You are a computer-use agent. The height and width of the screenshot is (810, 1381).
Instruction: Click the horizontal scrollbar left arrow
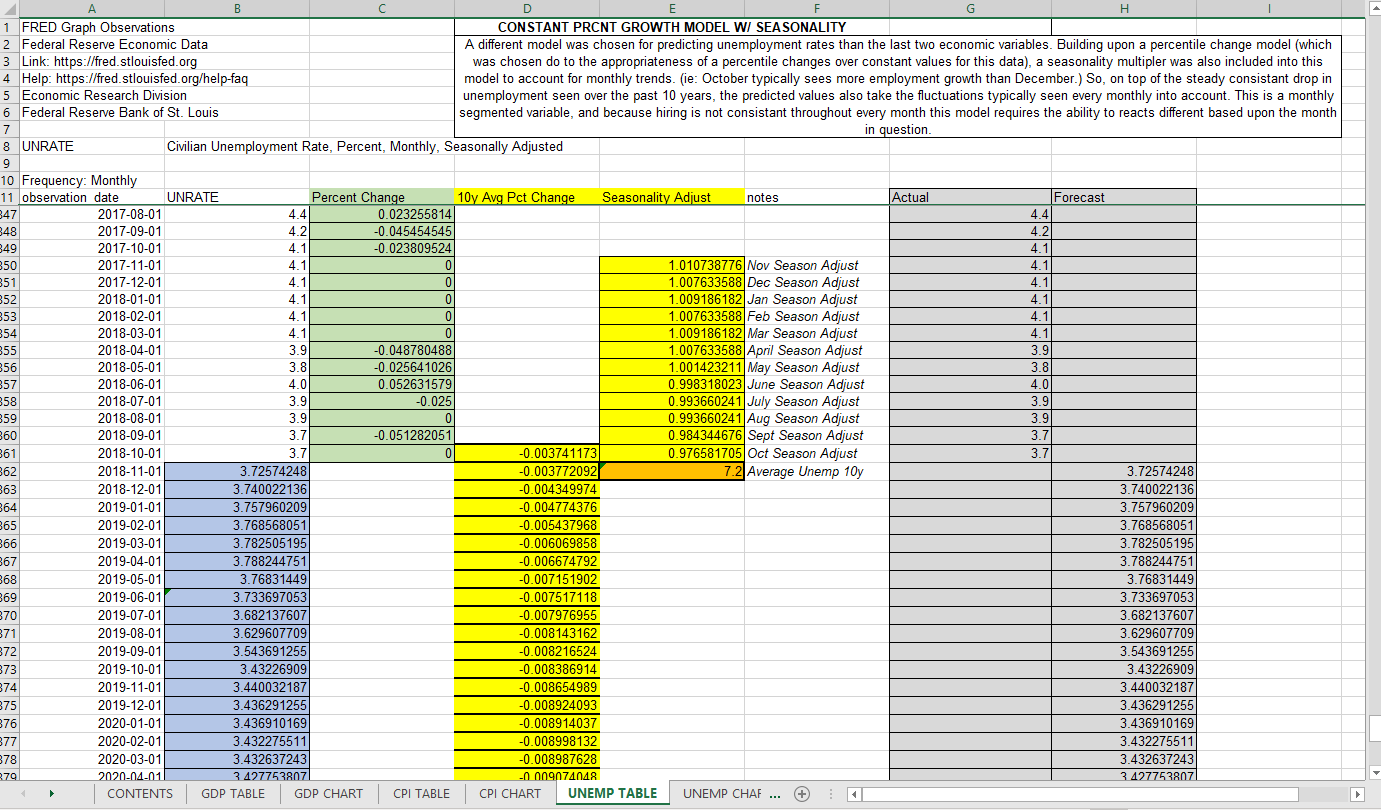click(x=853, y=794)
